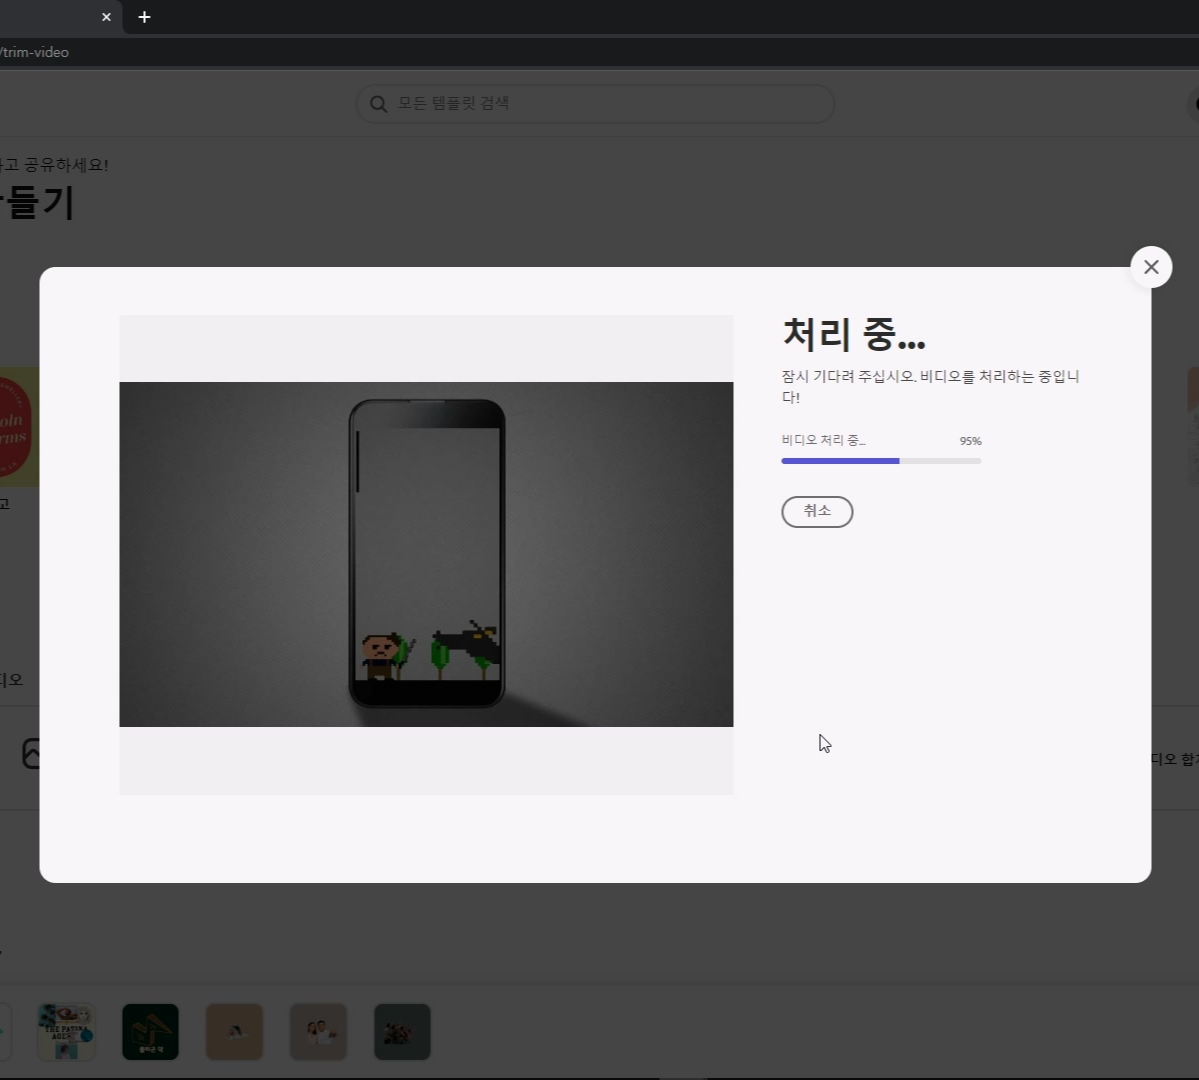Click the video processing progress bar
The image size is (1199, 1080).
tap(881, 461)
